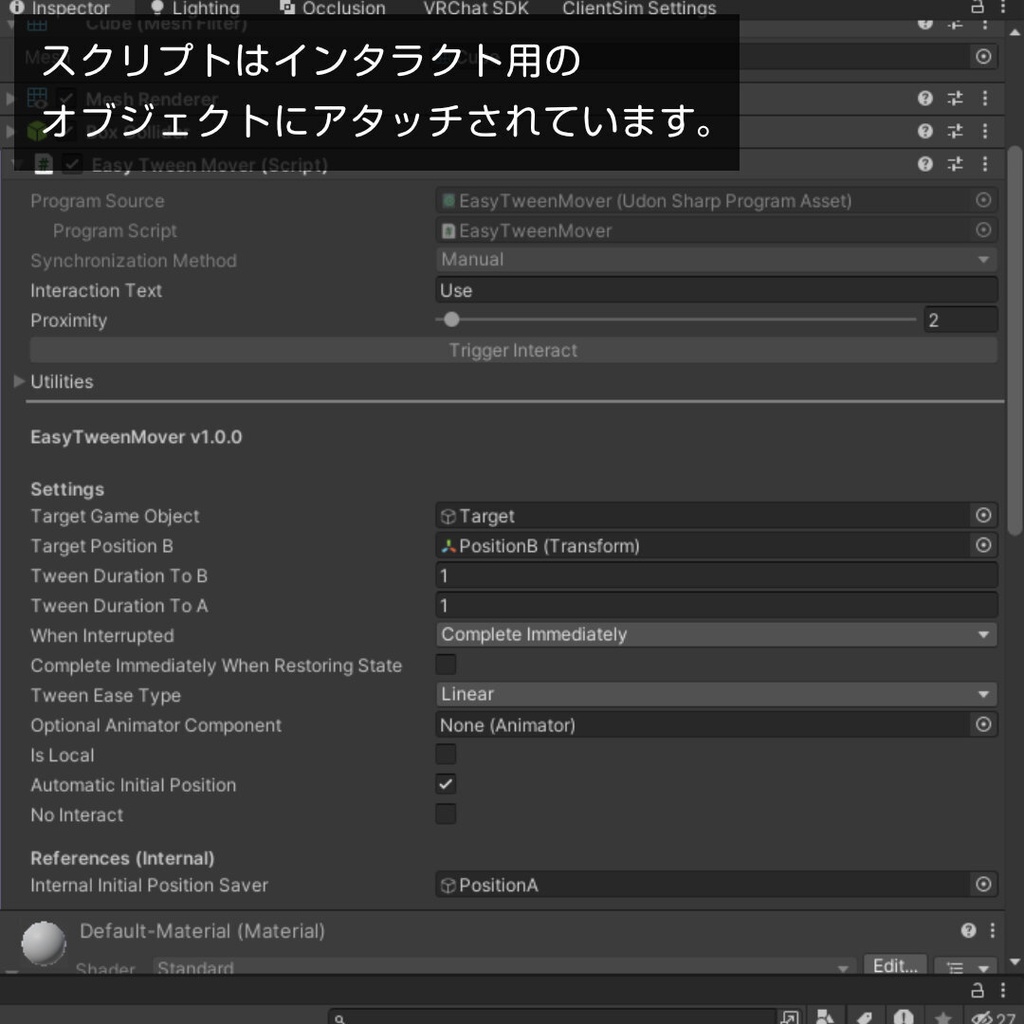Switch to the Lighting tab
The image size is (1024, 1024).
click(x=195, y=8)
